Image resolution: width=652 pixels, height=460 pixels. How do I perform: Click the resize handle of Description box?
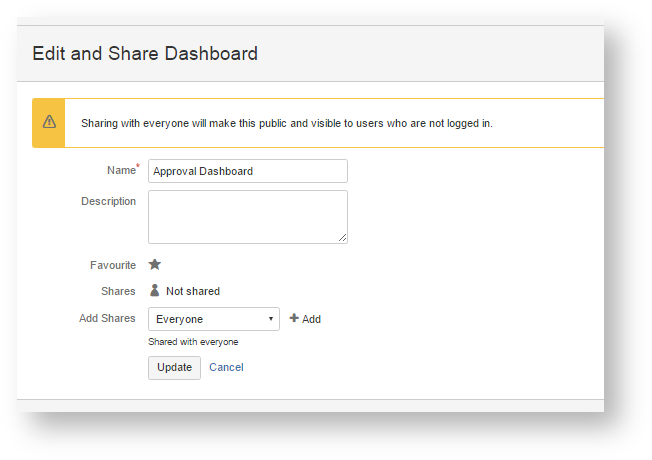coord(342,238)
